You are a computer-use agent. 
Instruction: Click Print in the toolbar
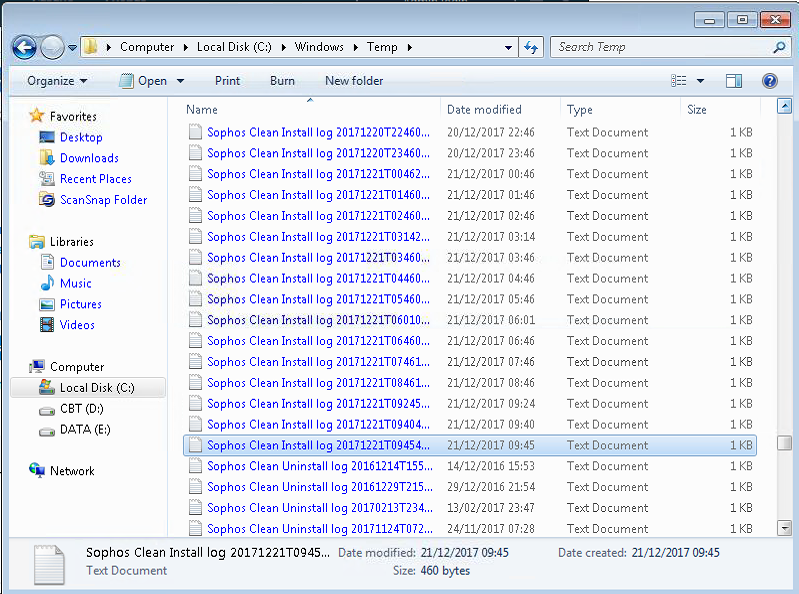[x=227, y=80]
